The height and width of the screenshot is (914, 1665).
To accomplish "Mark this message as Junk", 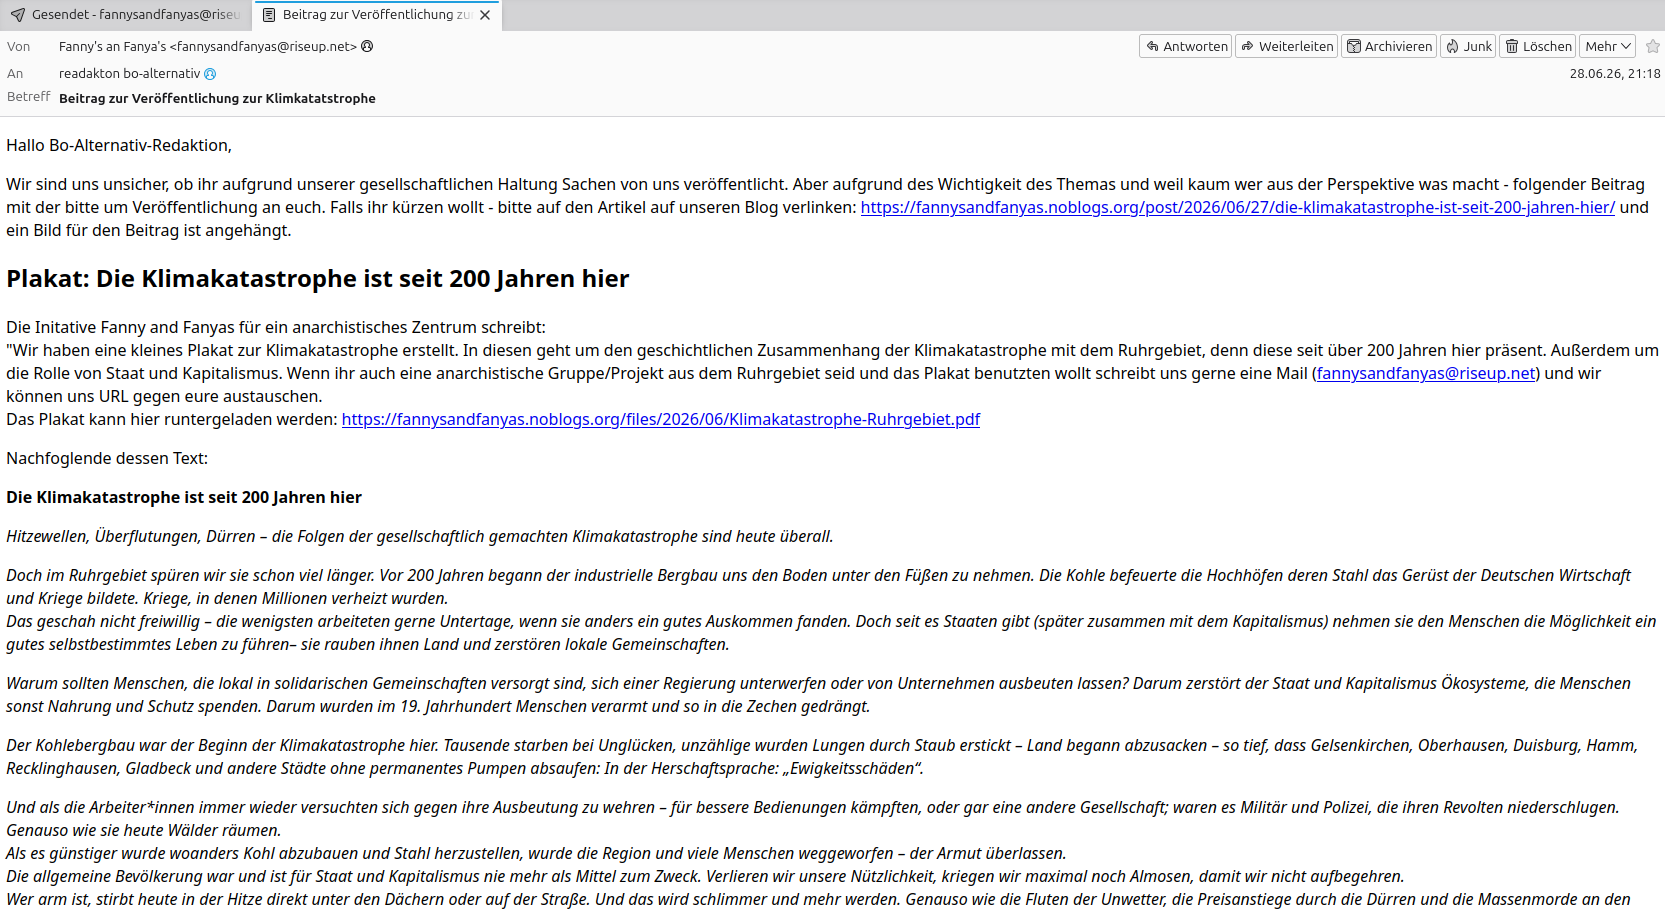I will [1468, 46].
